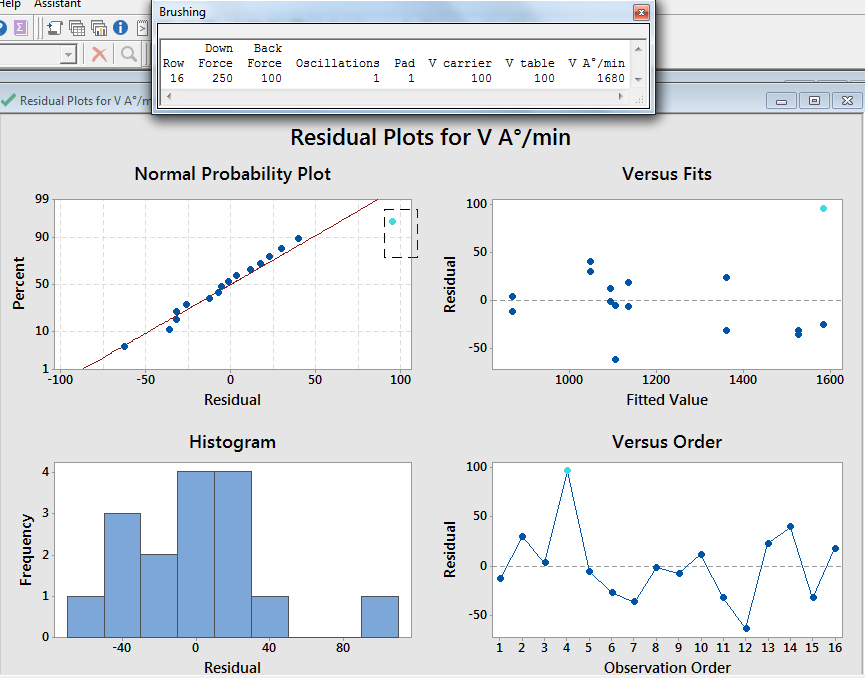Click the red X cancel icon
The height and width of the screenshot is (678, 865).
coord(99,54)
